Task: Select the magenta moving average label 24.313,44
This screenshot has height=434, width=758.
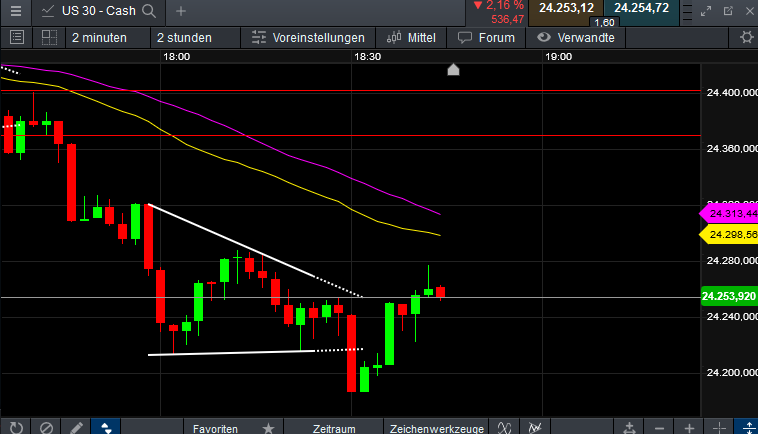Action: pos(729,213)
